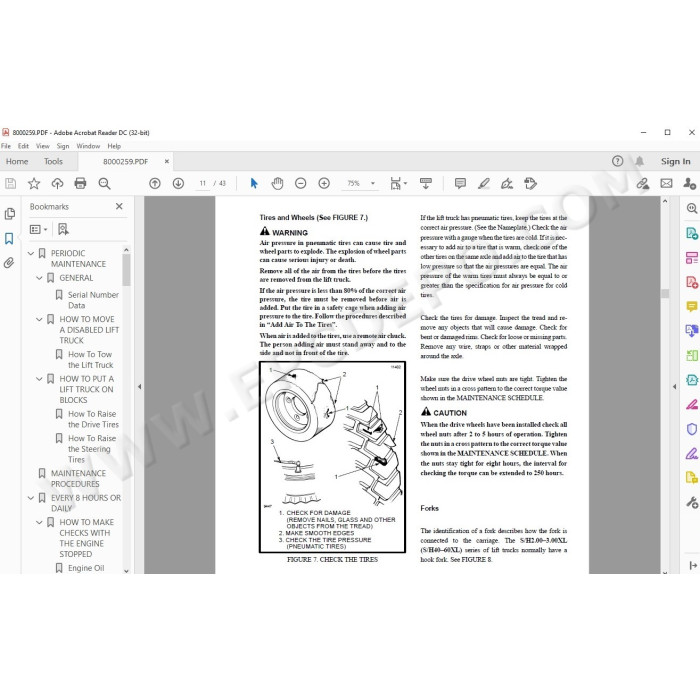Show page thumbnails panel icon
700x700 pixels.
pos(10,214)
